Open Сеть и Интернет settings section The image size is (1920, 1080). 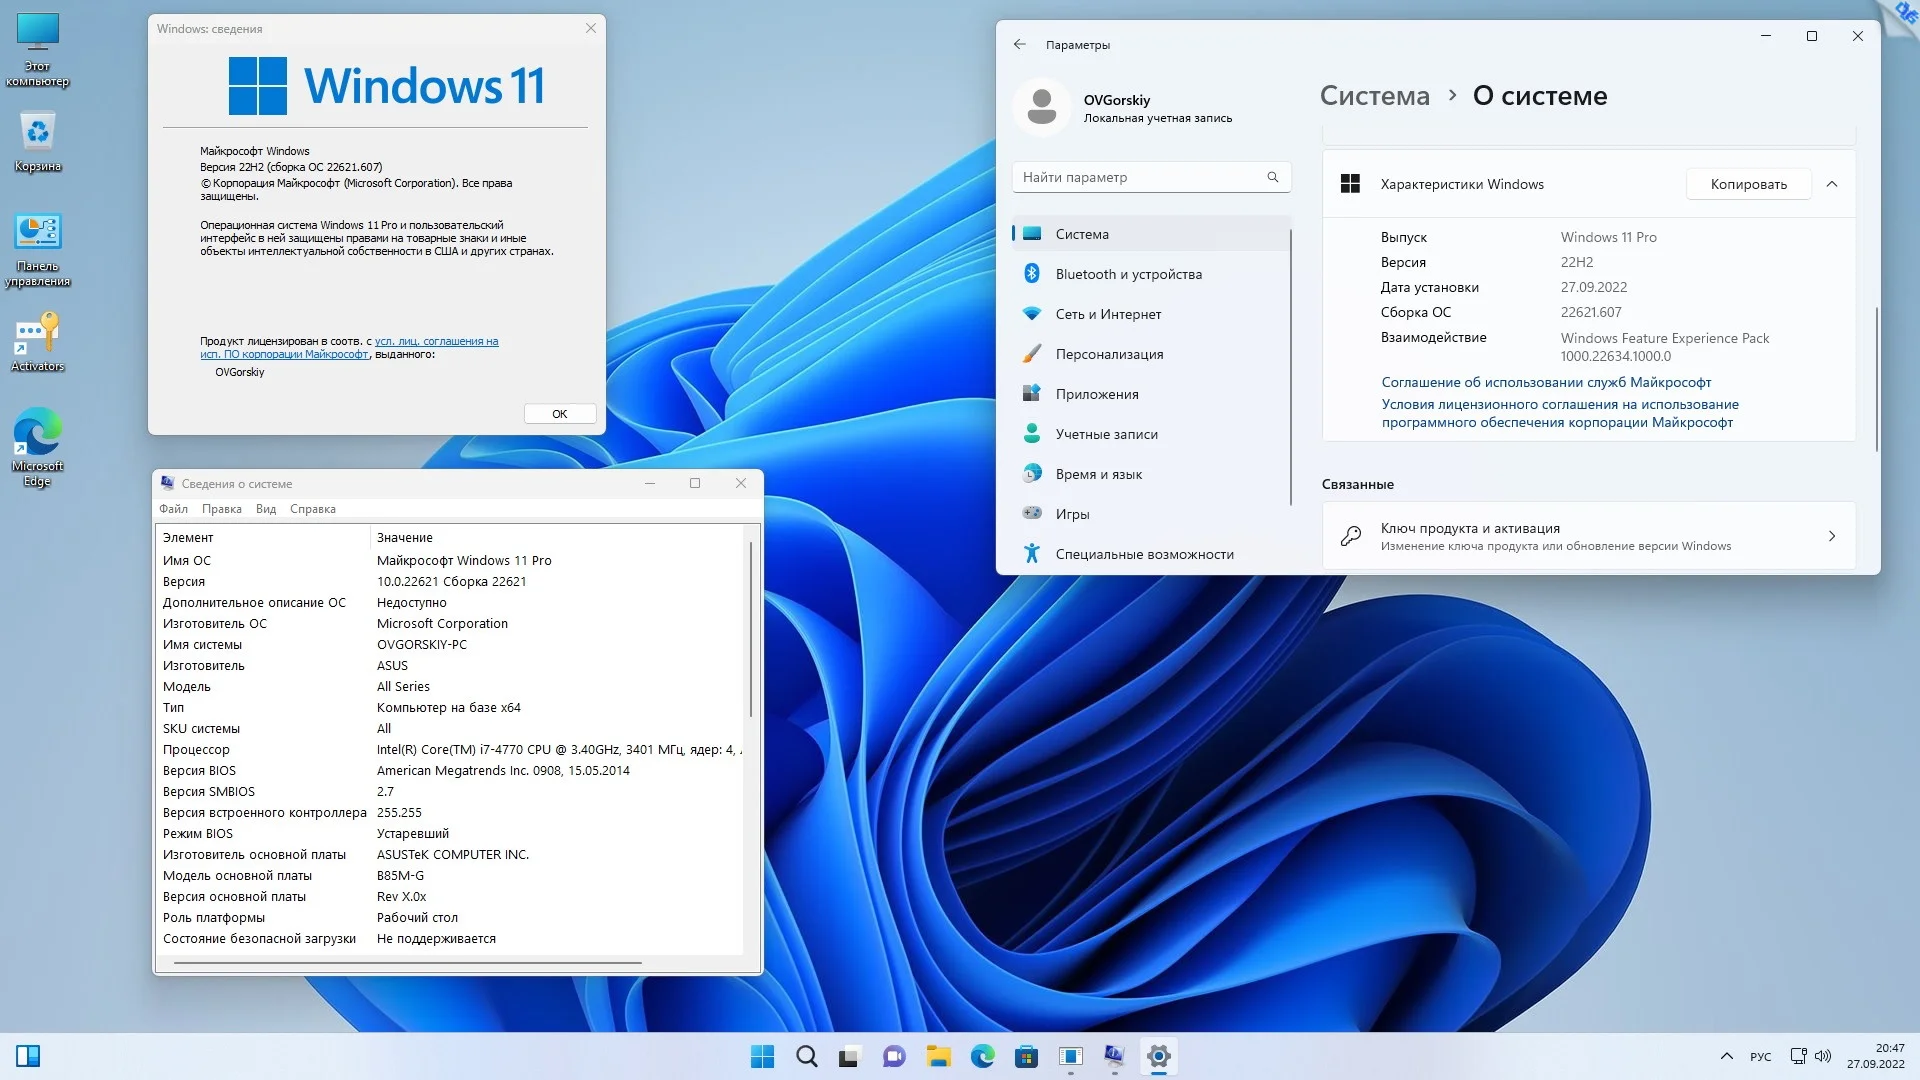point(1108,314)
